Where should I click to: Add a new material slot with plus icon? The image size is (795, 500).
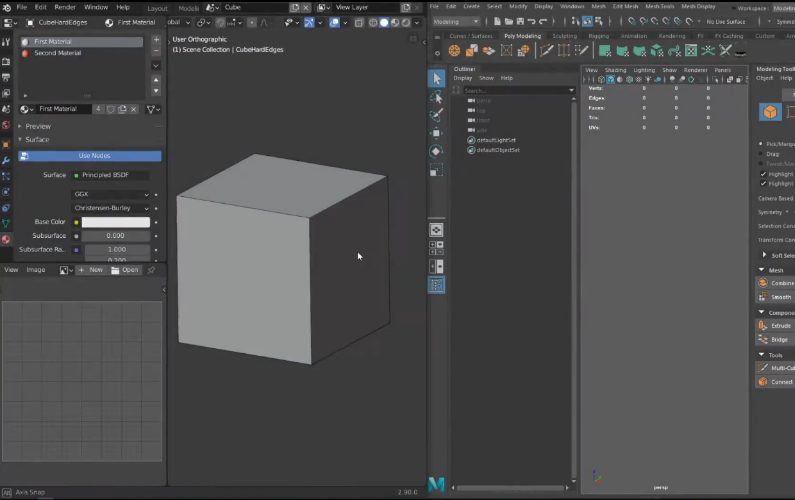156,40
